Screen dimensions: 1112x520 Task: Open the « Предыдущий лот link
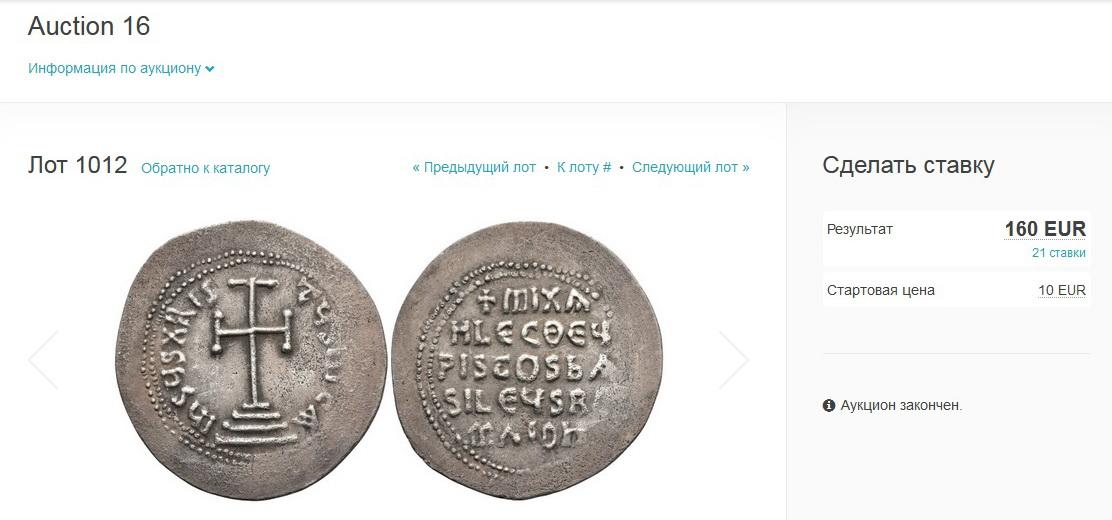pos(474,167)
